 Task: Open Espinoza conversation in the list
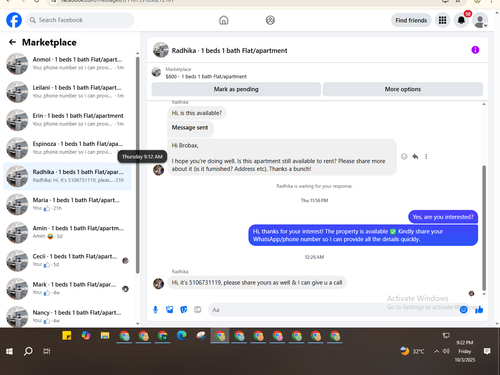pos(67,148)
